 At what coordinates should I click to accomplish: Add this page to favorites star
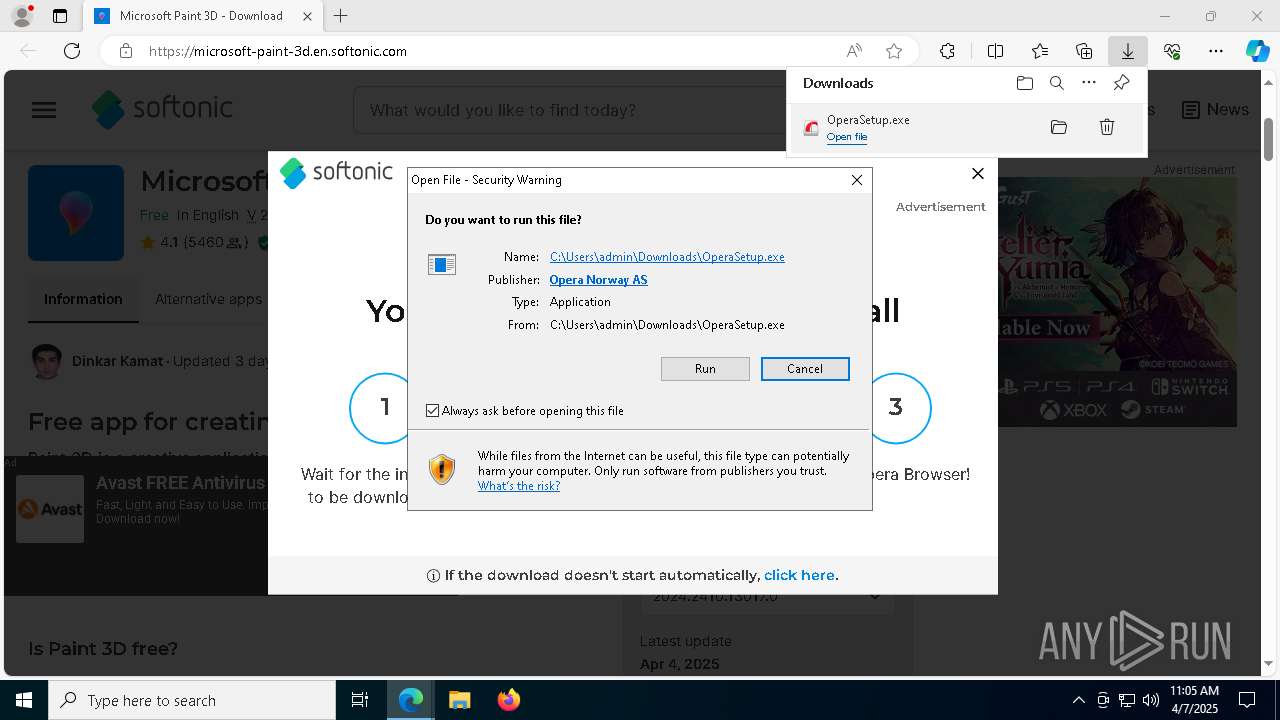tap(894, 51)
